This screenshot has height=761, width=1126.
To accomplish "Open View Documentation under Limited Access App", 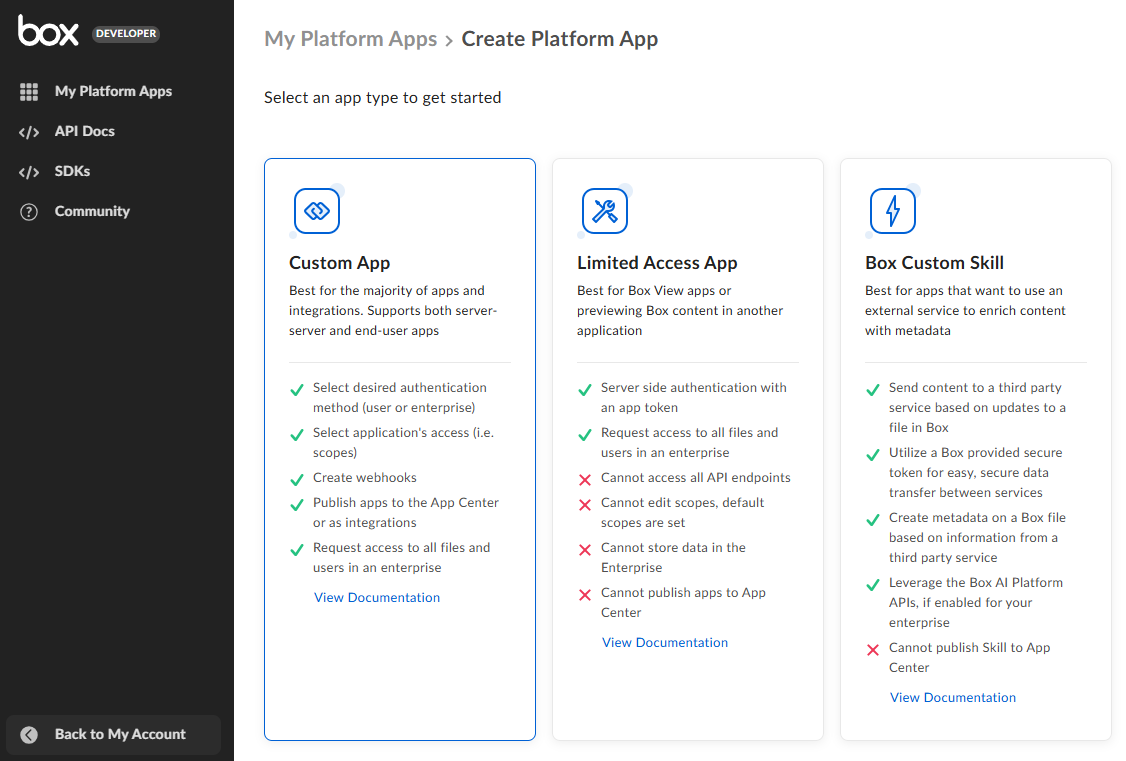I will (x=665, y=642).
